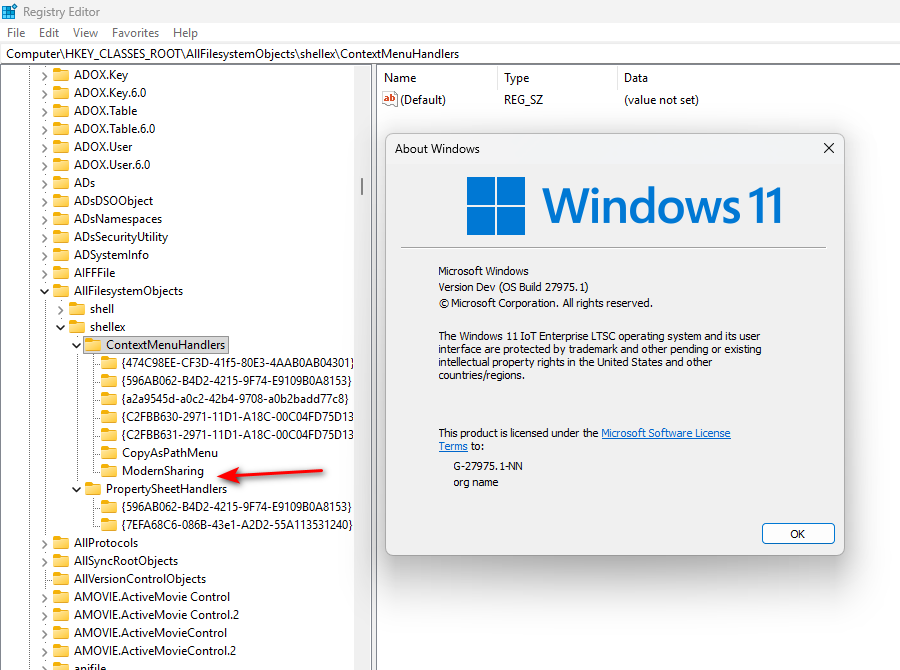Collapse the ContextMenuHandlers key
The image size is (900, 670).
tap(76, 345)
